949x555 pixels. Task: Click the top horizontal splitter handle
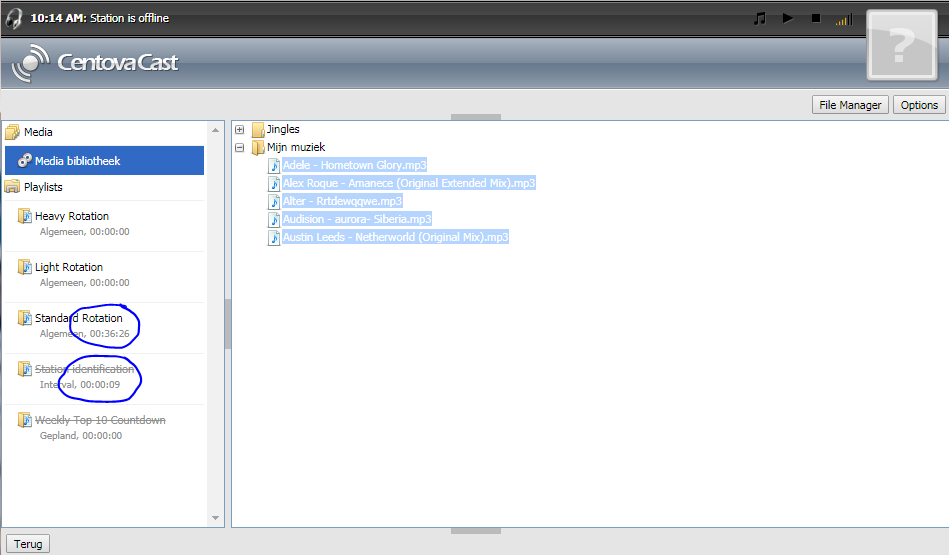tap(476, 117)
